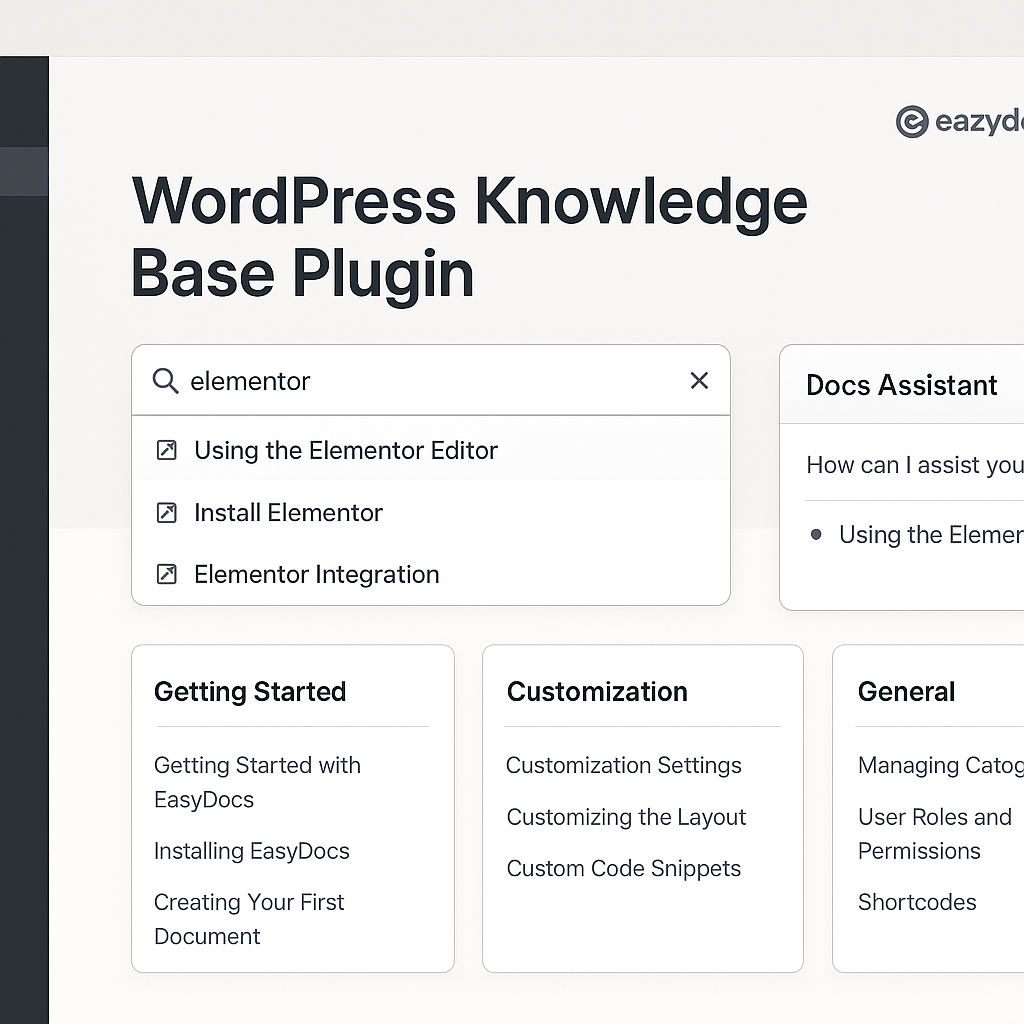The image size is (1024, 1024).
Task: Open Using the Elemen... assistant suggestion
Action: click(931, 535)
